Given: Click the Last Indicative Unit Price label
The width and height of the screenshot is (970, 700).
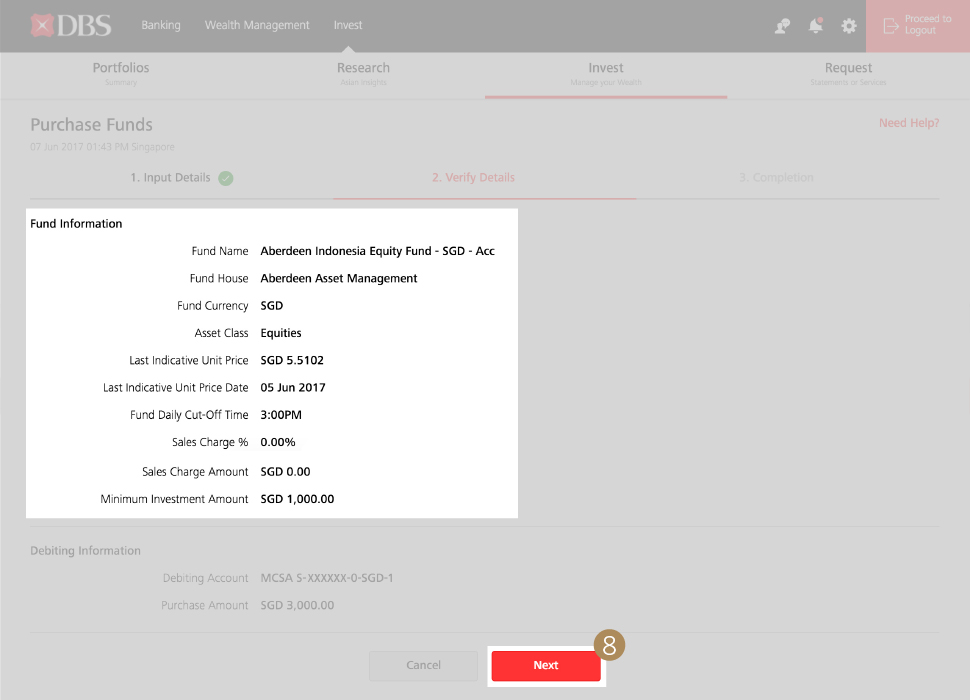Looking at the screenshot, I should pos(188,360).
